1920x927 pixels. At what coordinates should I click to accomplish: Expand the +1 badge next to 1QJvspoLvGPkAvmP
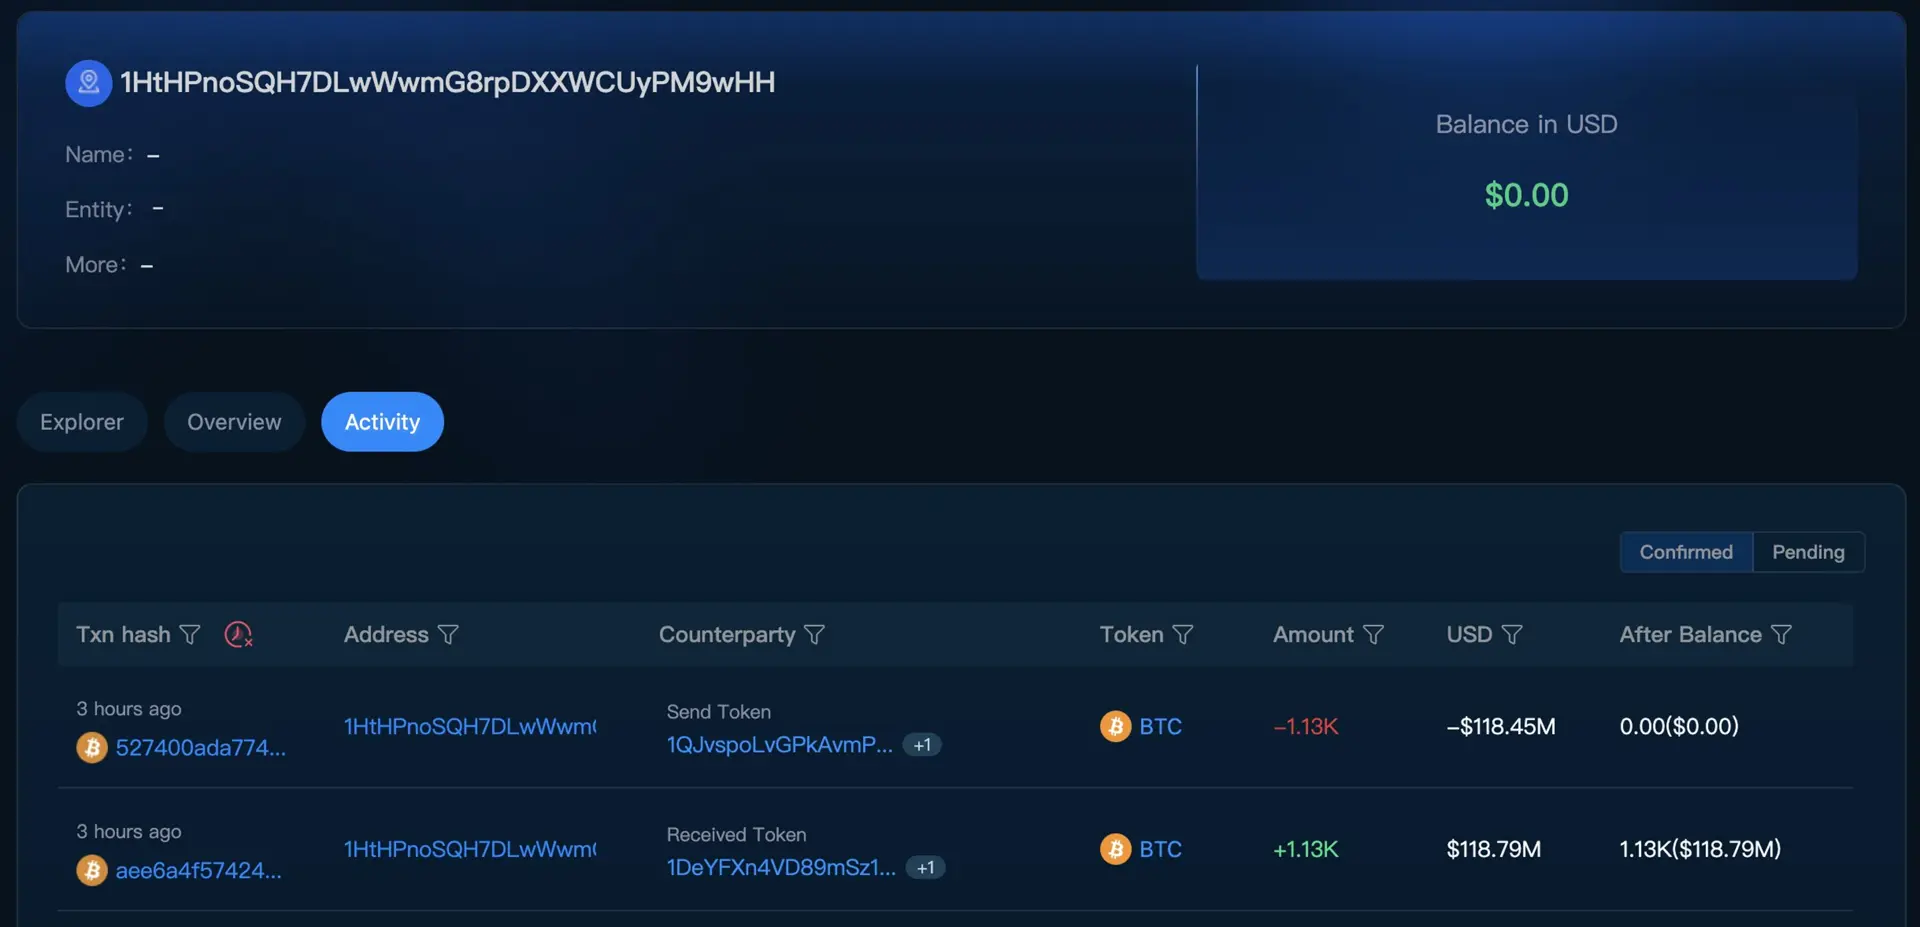(922, 745)
